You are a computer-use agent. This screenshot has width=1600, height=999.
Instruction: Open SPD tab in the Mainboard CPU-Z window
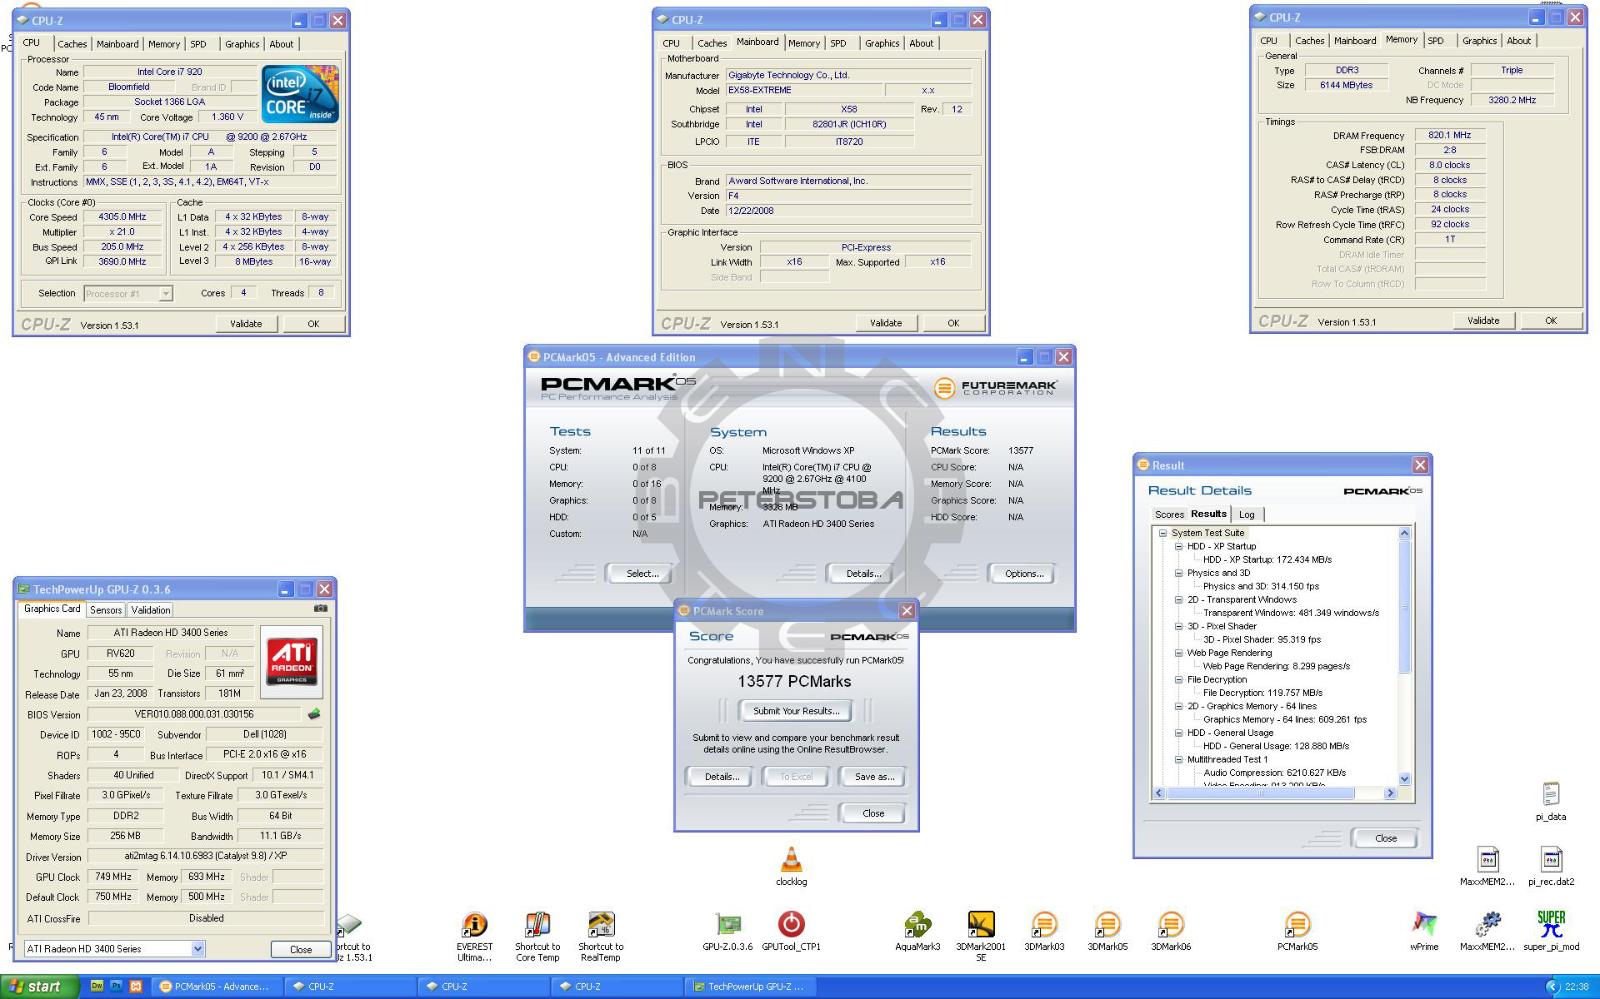pyautogui.click(x=838, y=43)
